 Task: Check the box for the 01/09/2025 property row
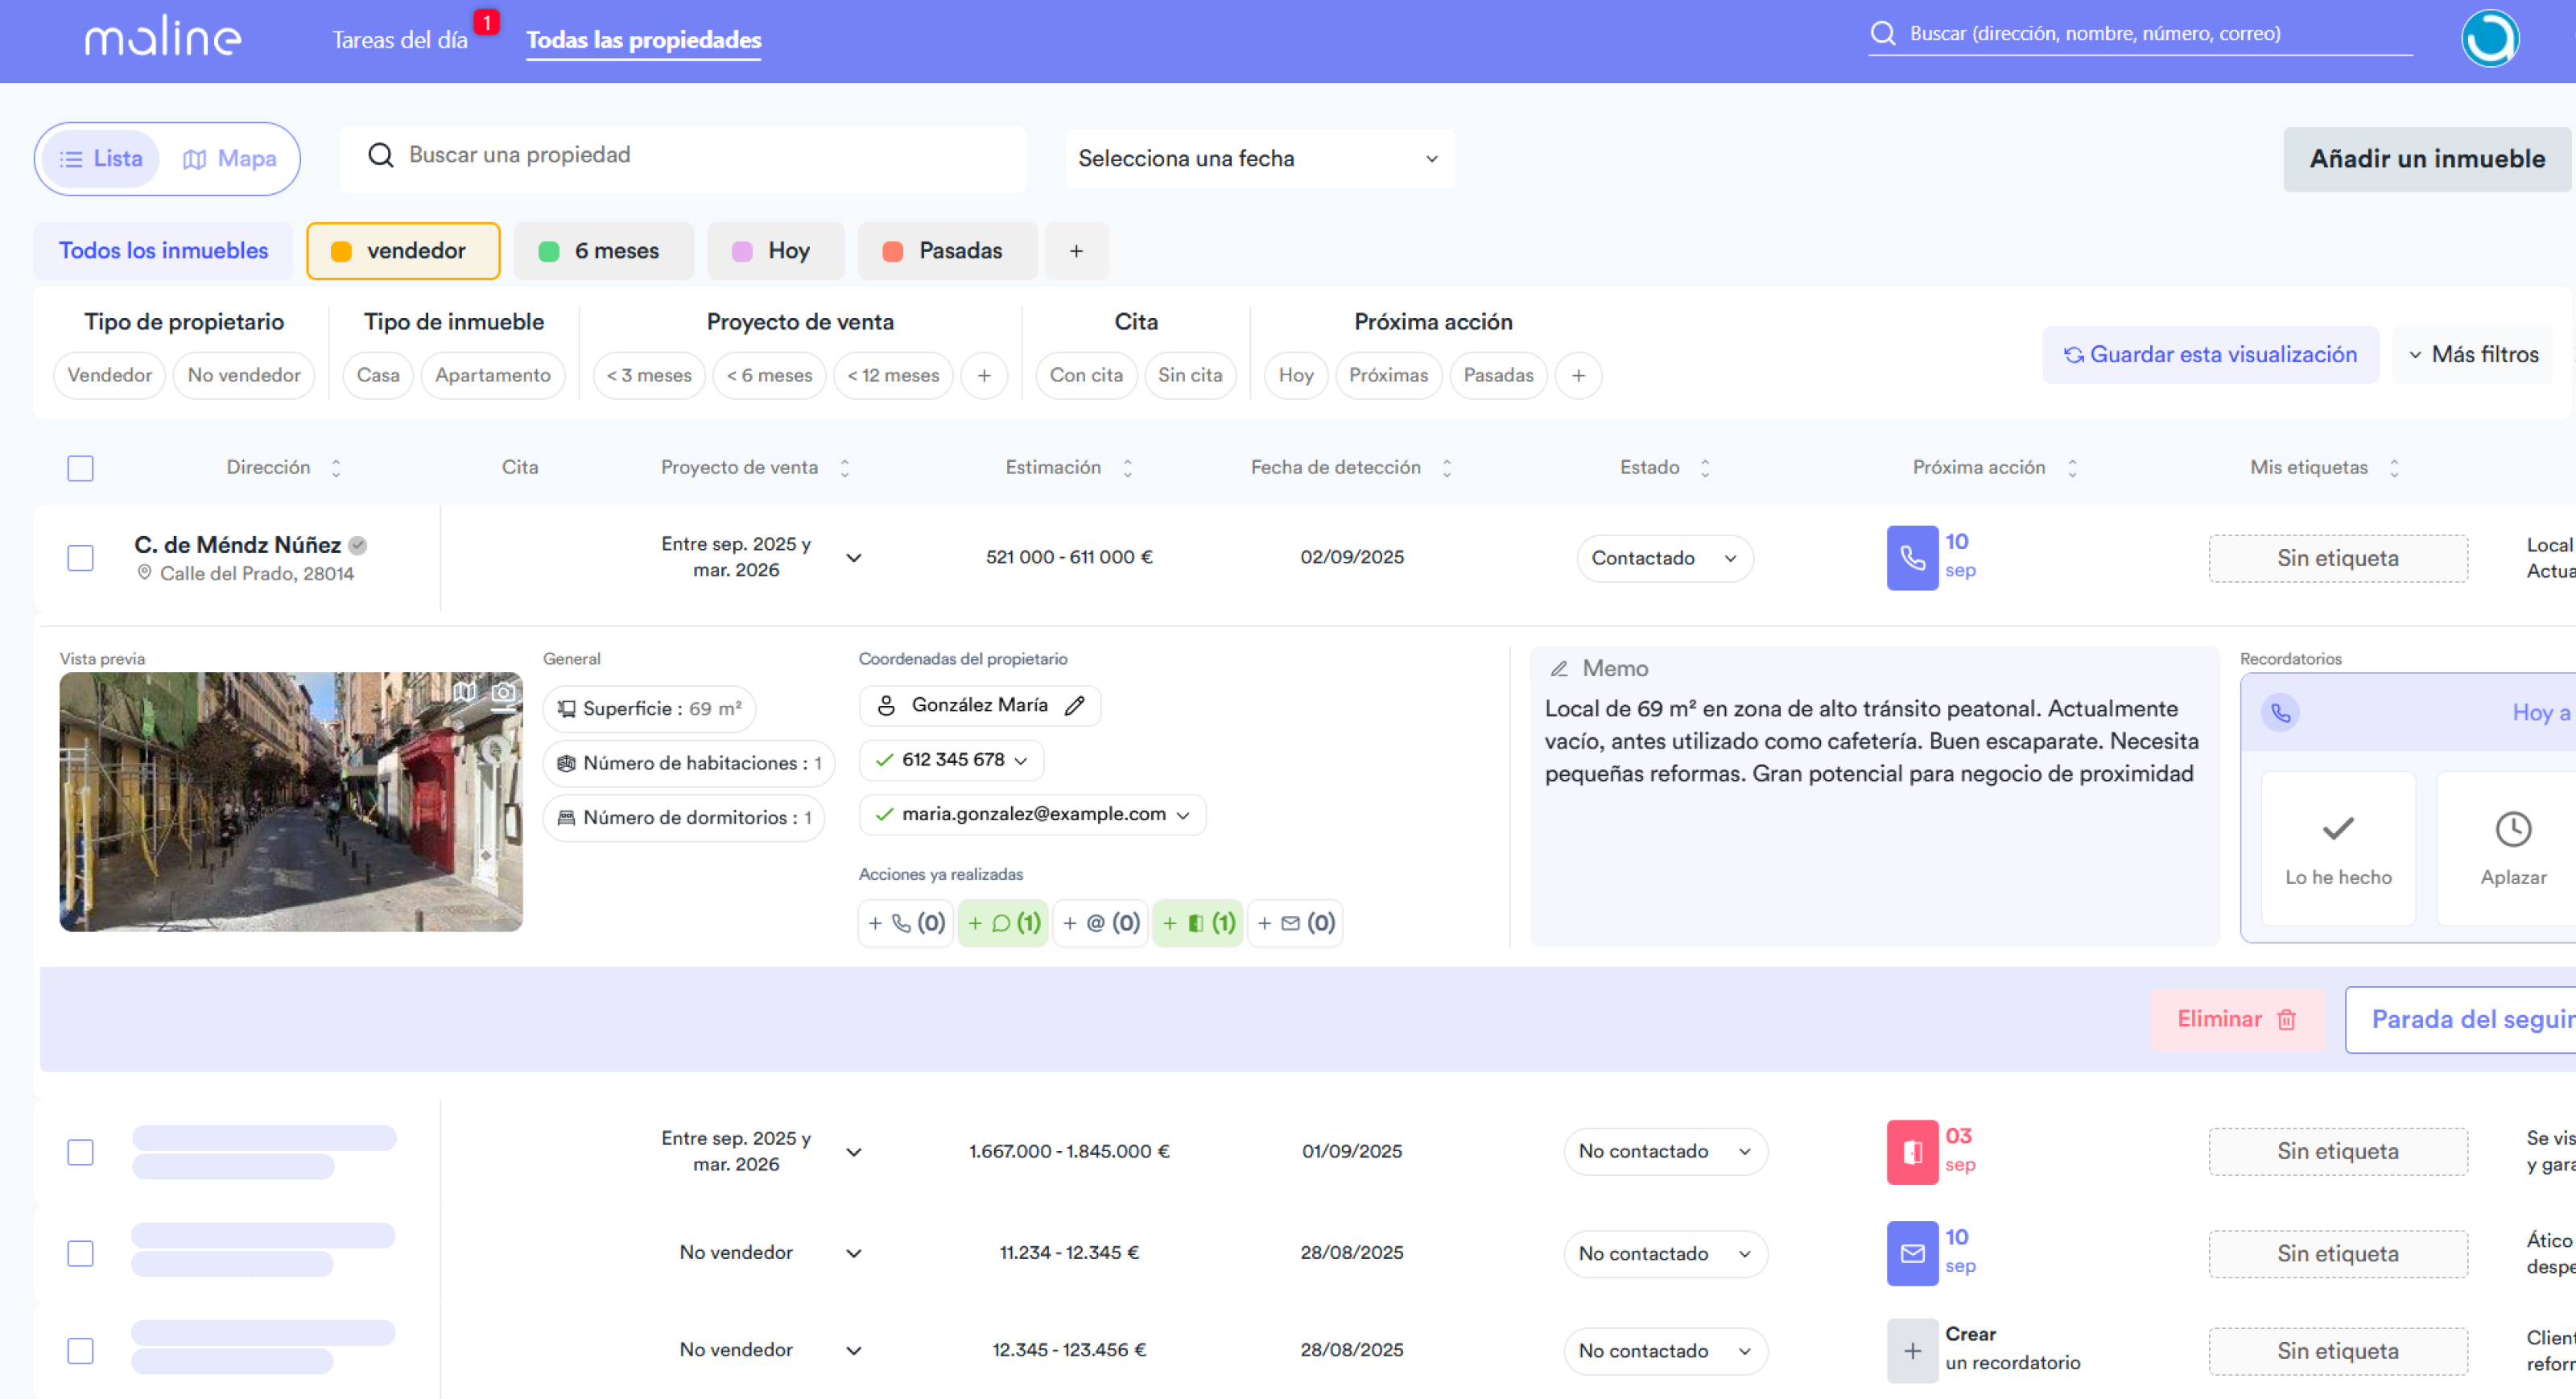pos(81,1151)
